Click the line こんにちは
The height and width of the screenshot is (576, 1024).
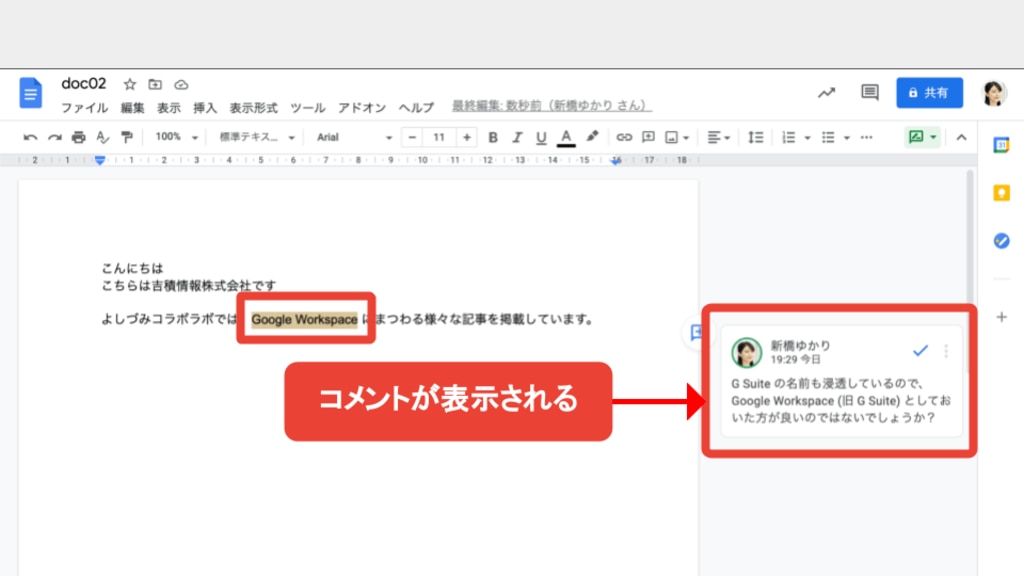[132, 268]
